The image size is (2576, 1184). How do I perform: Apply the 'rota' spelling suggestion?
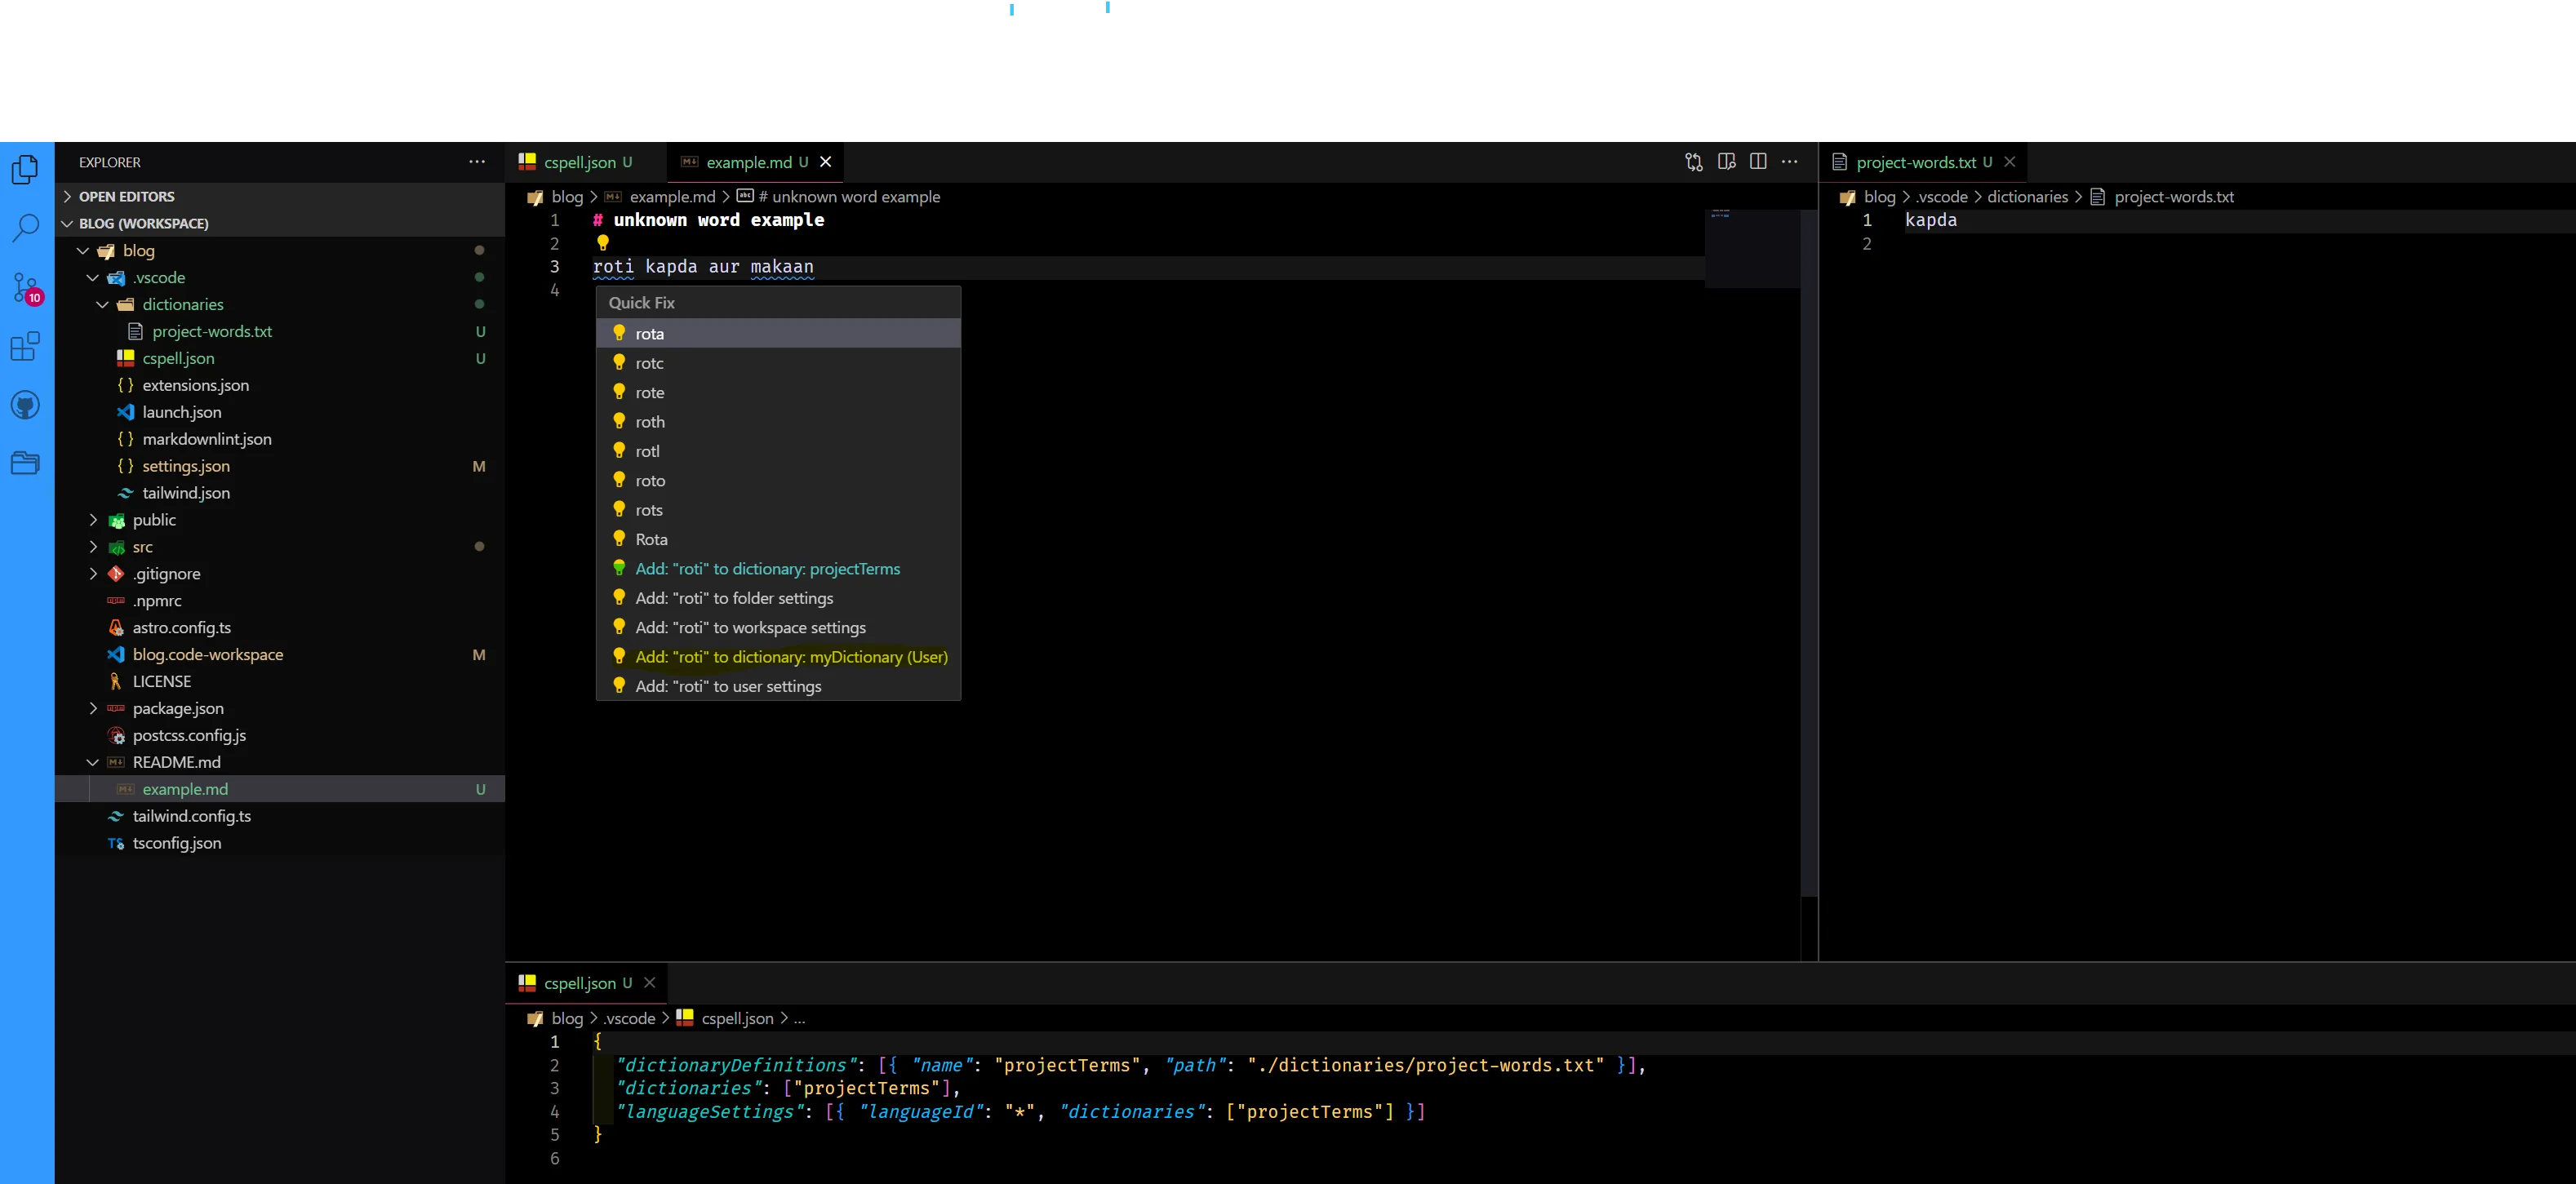coord(650,333)
